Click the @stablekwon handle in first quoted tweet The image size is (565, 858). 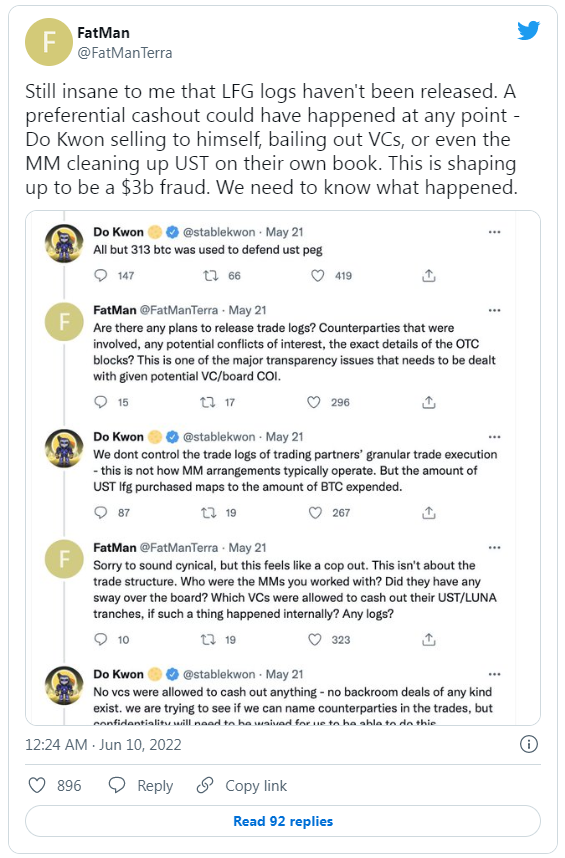point(219,232)
